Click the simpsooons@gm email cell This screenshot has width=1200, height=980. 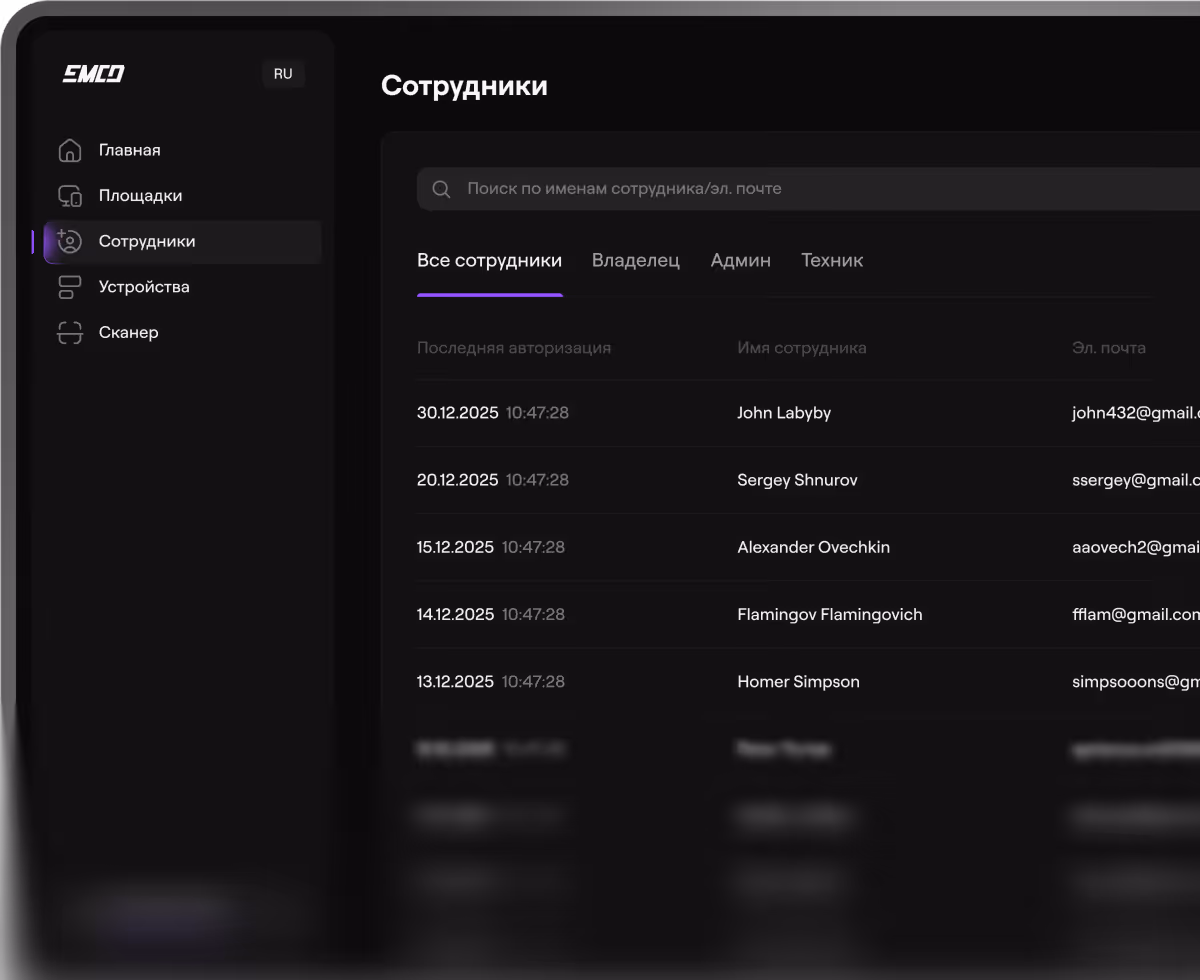pos(1136,682)
